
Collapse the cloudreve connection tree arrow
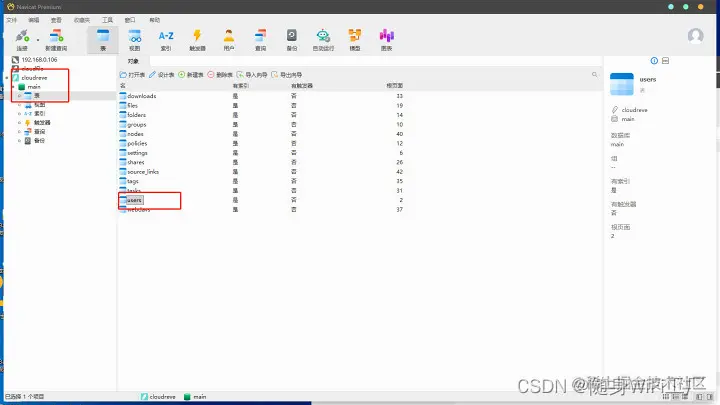(7, 78)
